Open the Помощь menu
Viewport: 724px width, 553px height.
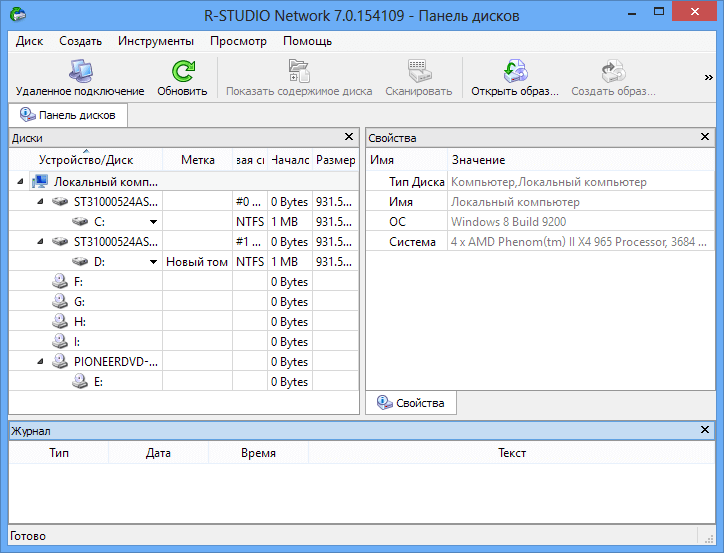pos(308,41)
